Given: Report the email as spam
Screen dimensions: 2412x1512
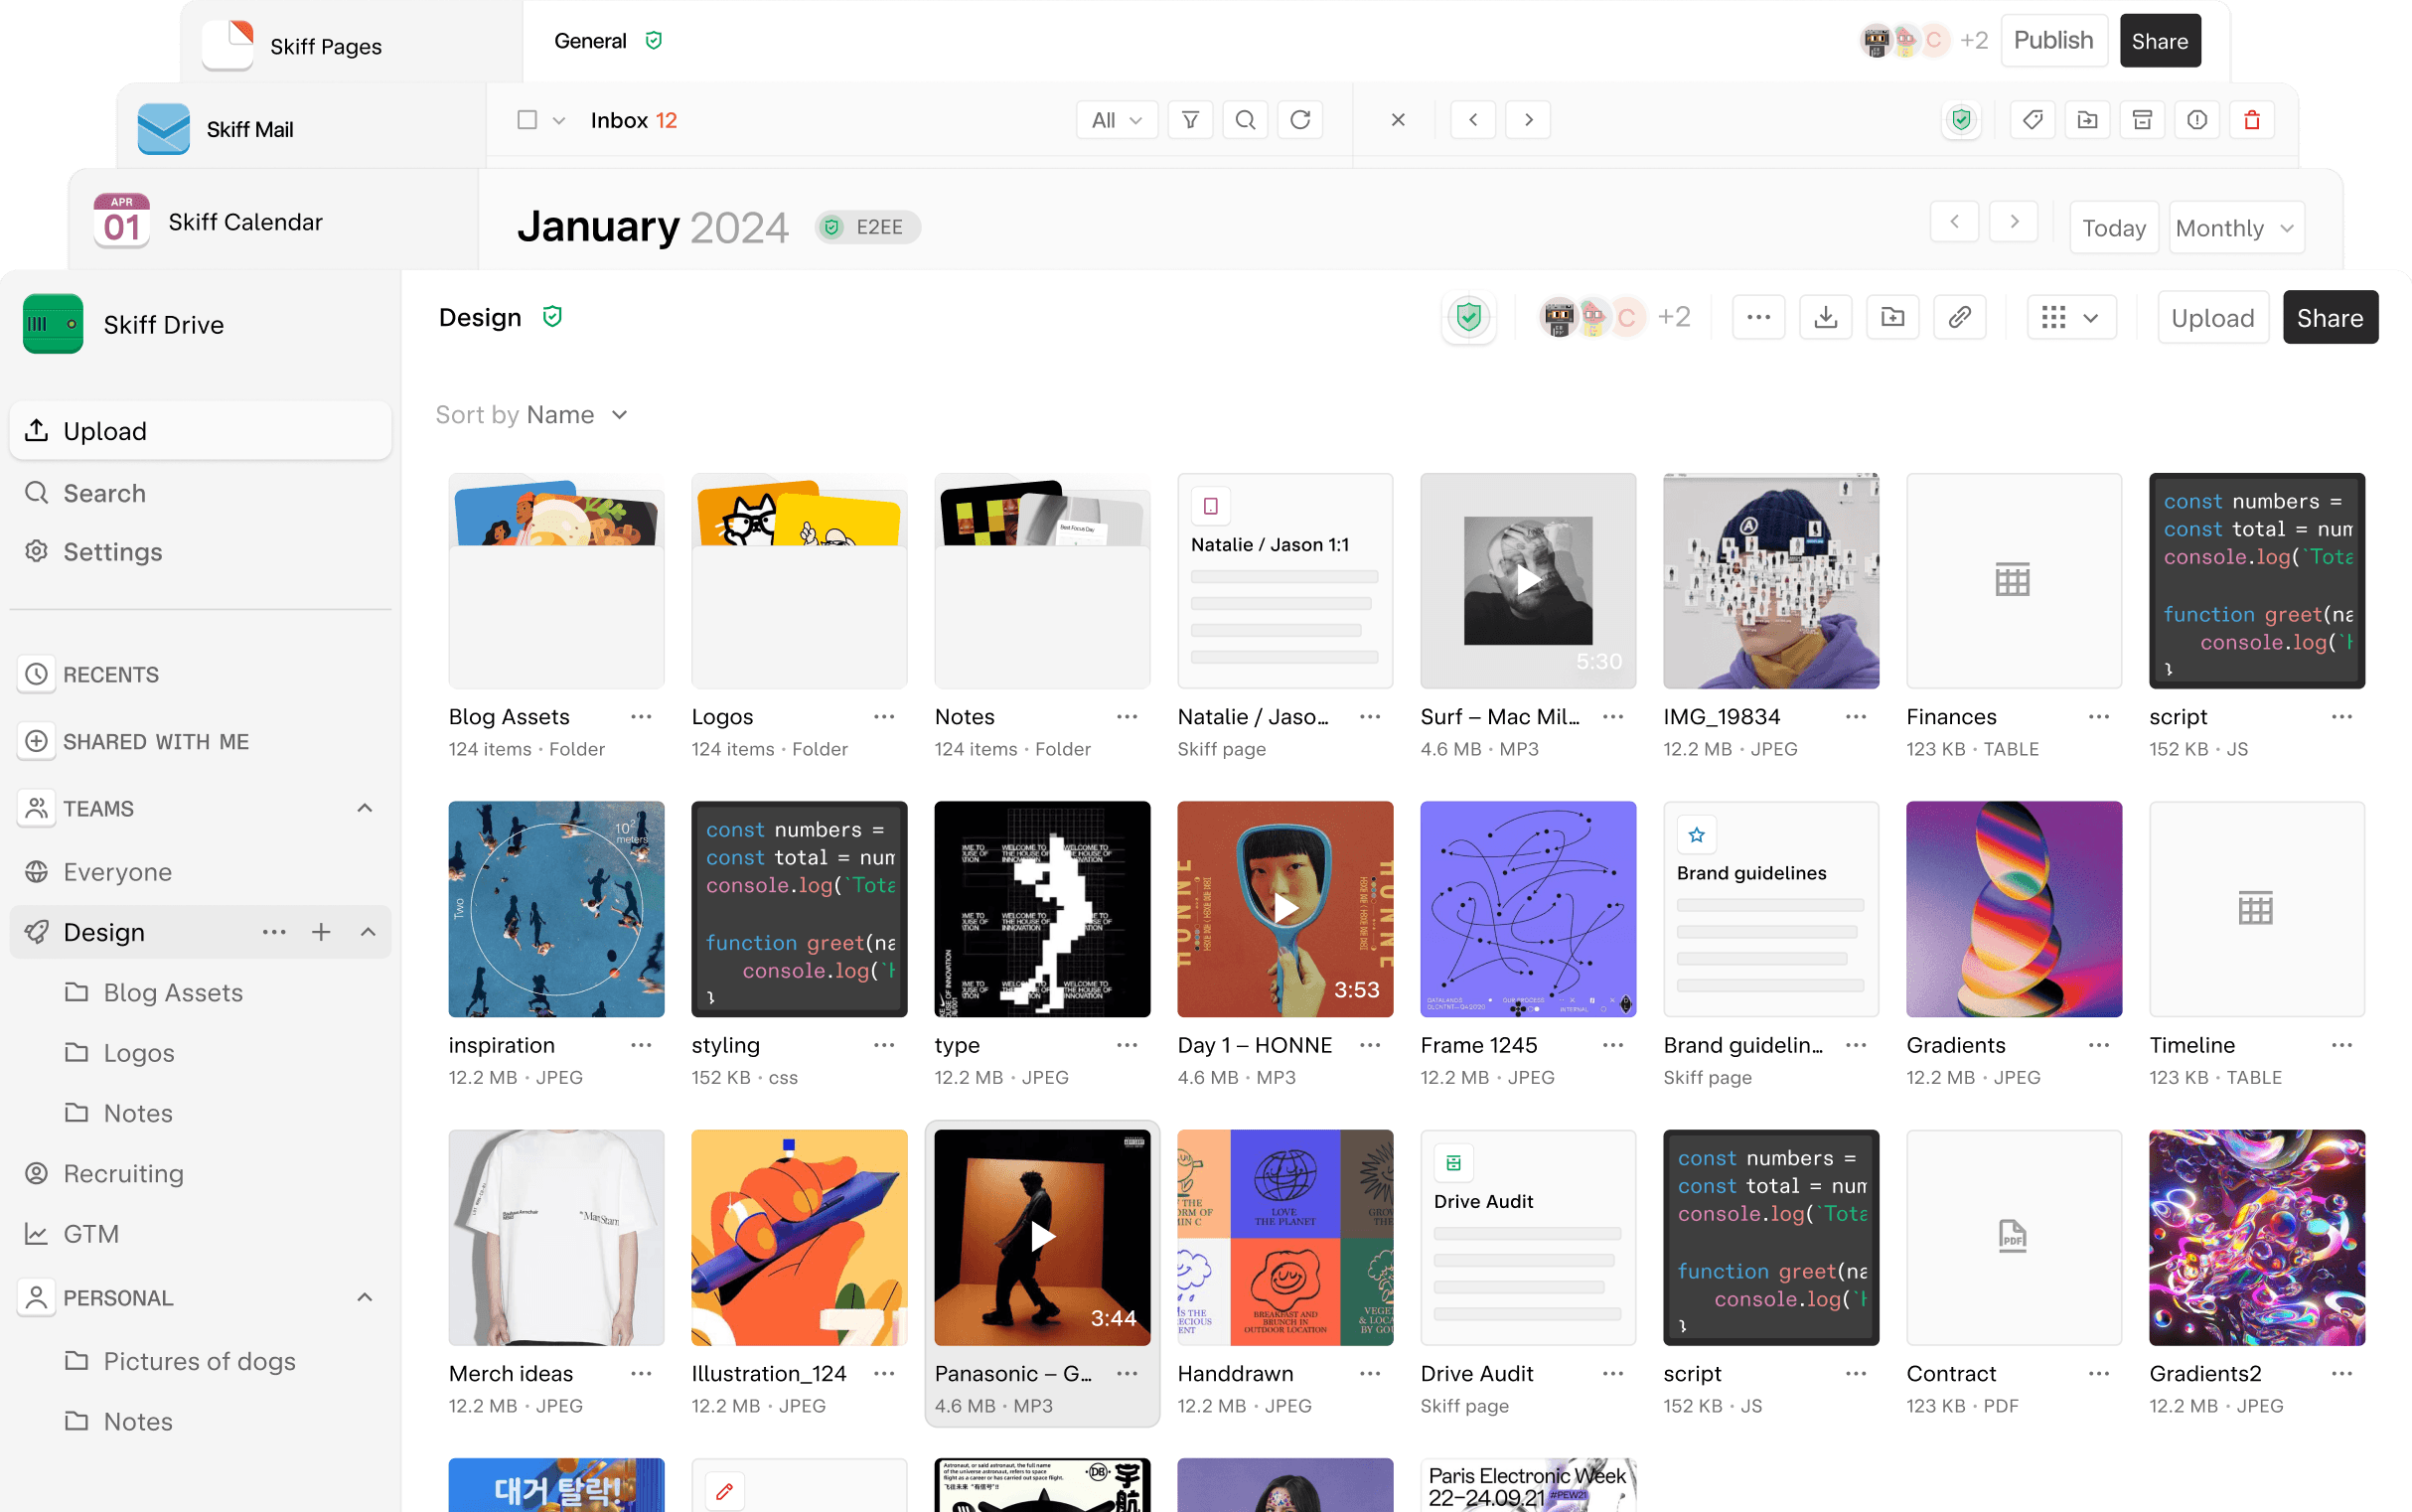Looking at the screenshot, I should (x=2196, y=119).
